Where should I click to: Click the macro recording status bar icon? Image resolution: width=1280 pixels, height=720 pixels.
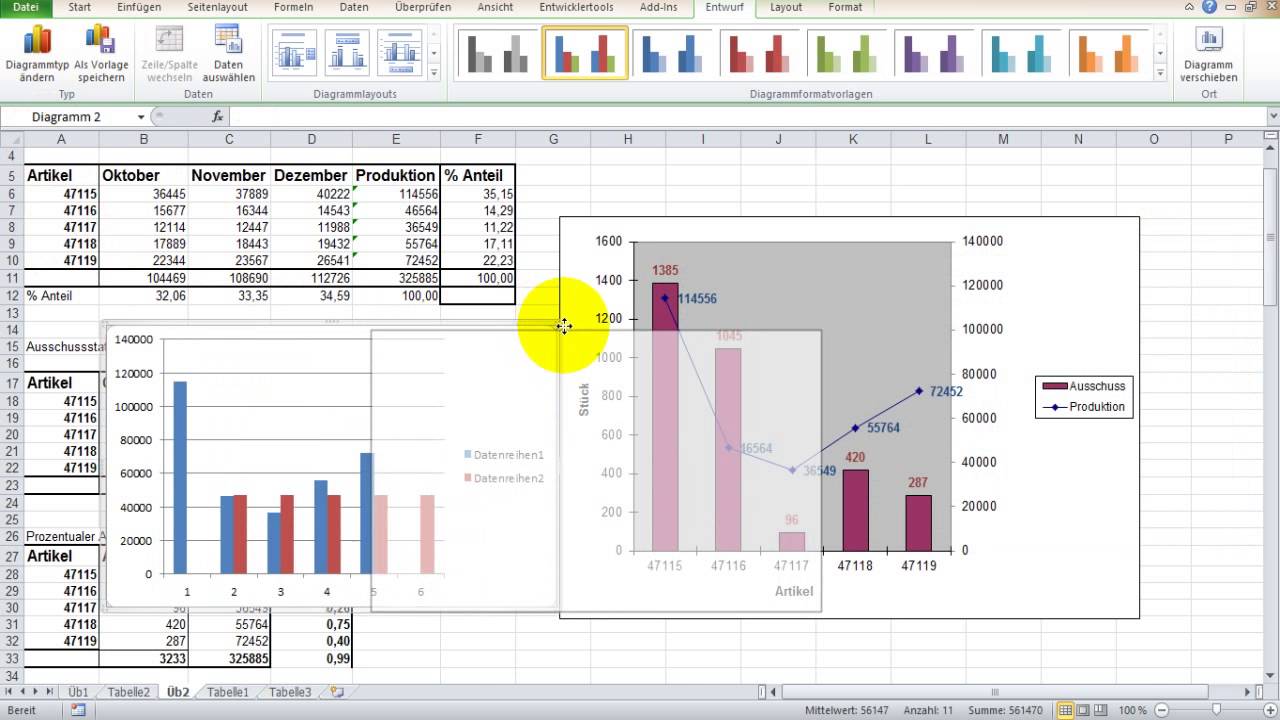(78, 710)
